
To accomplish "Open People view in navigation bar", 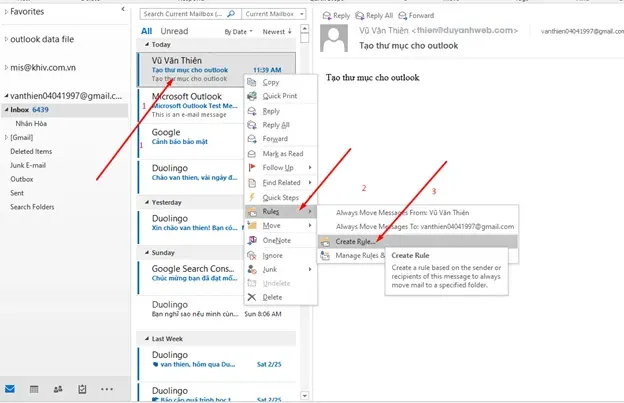I will point(58,389).
